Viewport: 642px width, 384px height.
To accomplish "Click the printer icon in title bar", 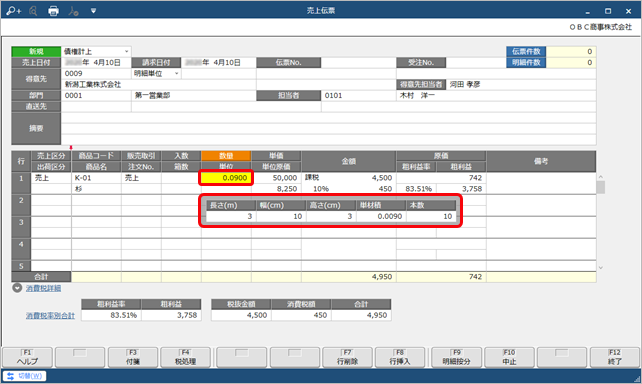I will tap(53, 11).
